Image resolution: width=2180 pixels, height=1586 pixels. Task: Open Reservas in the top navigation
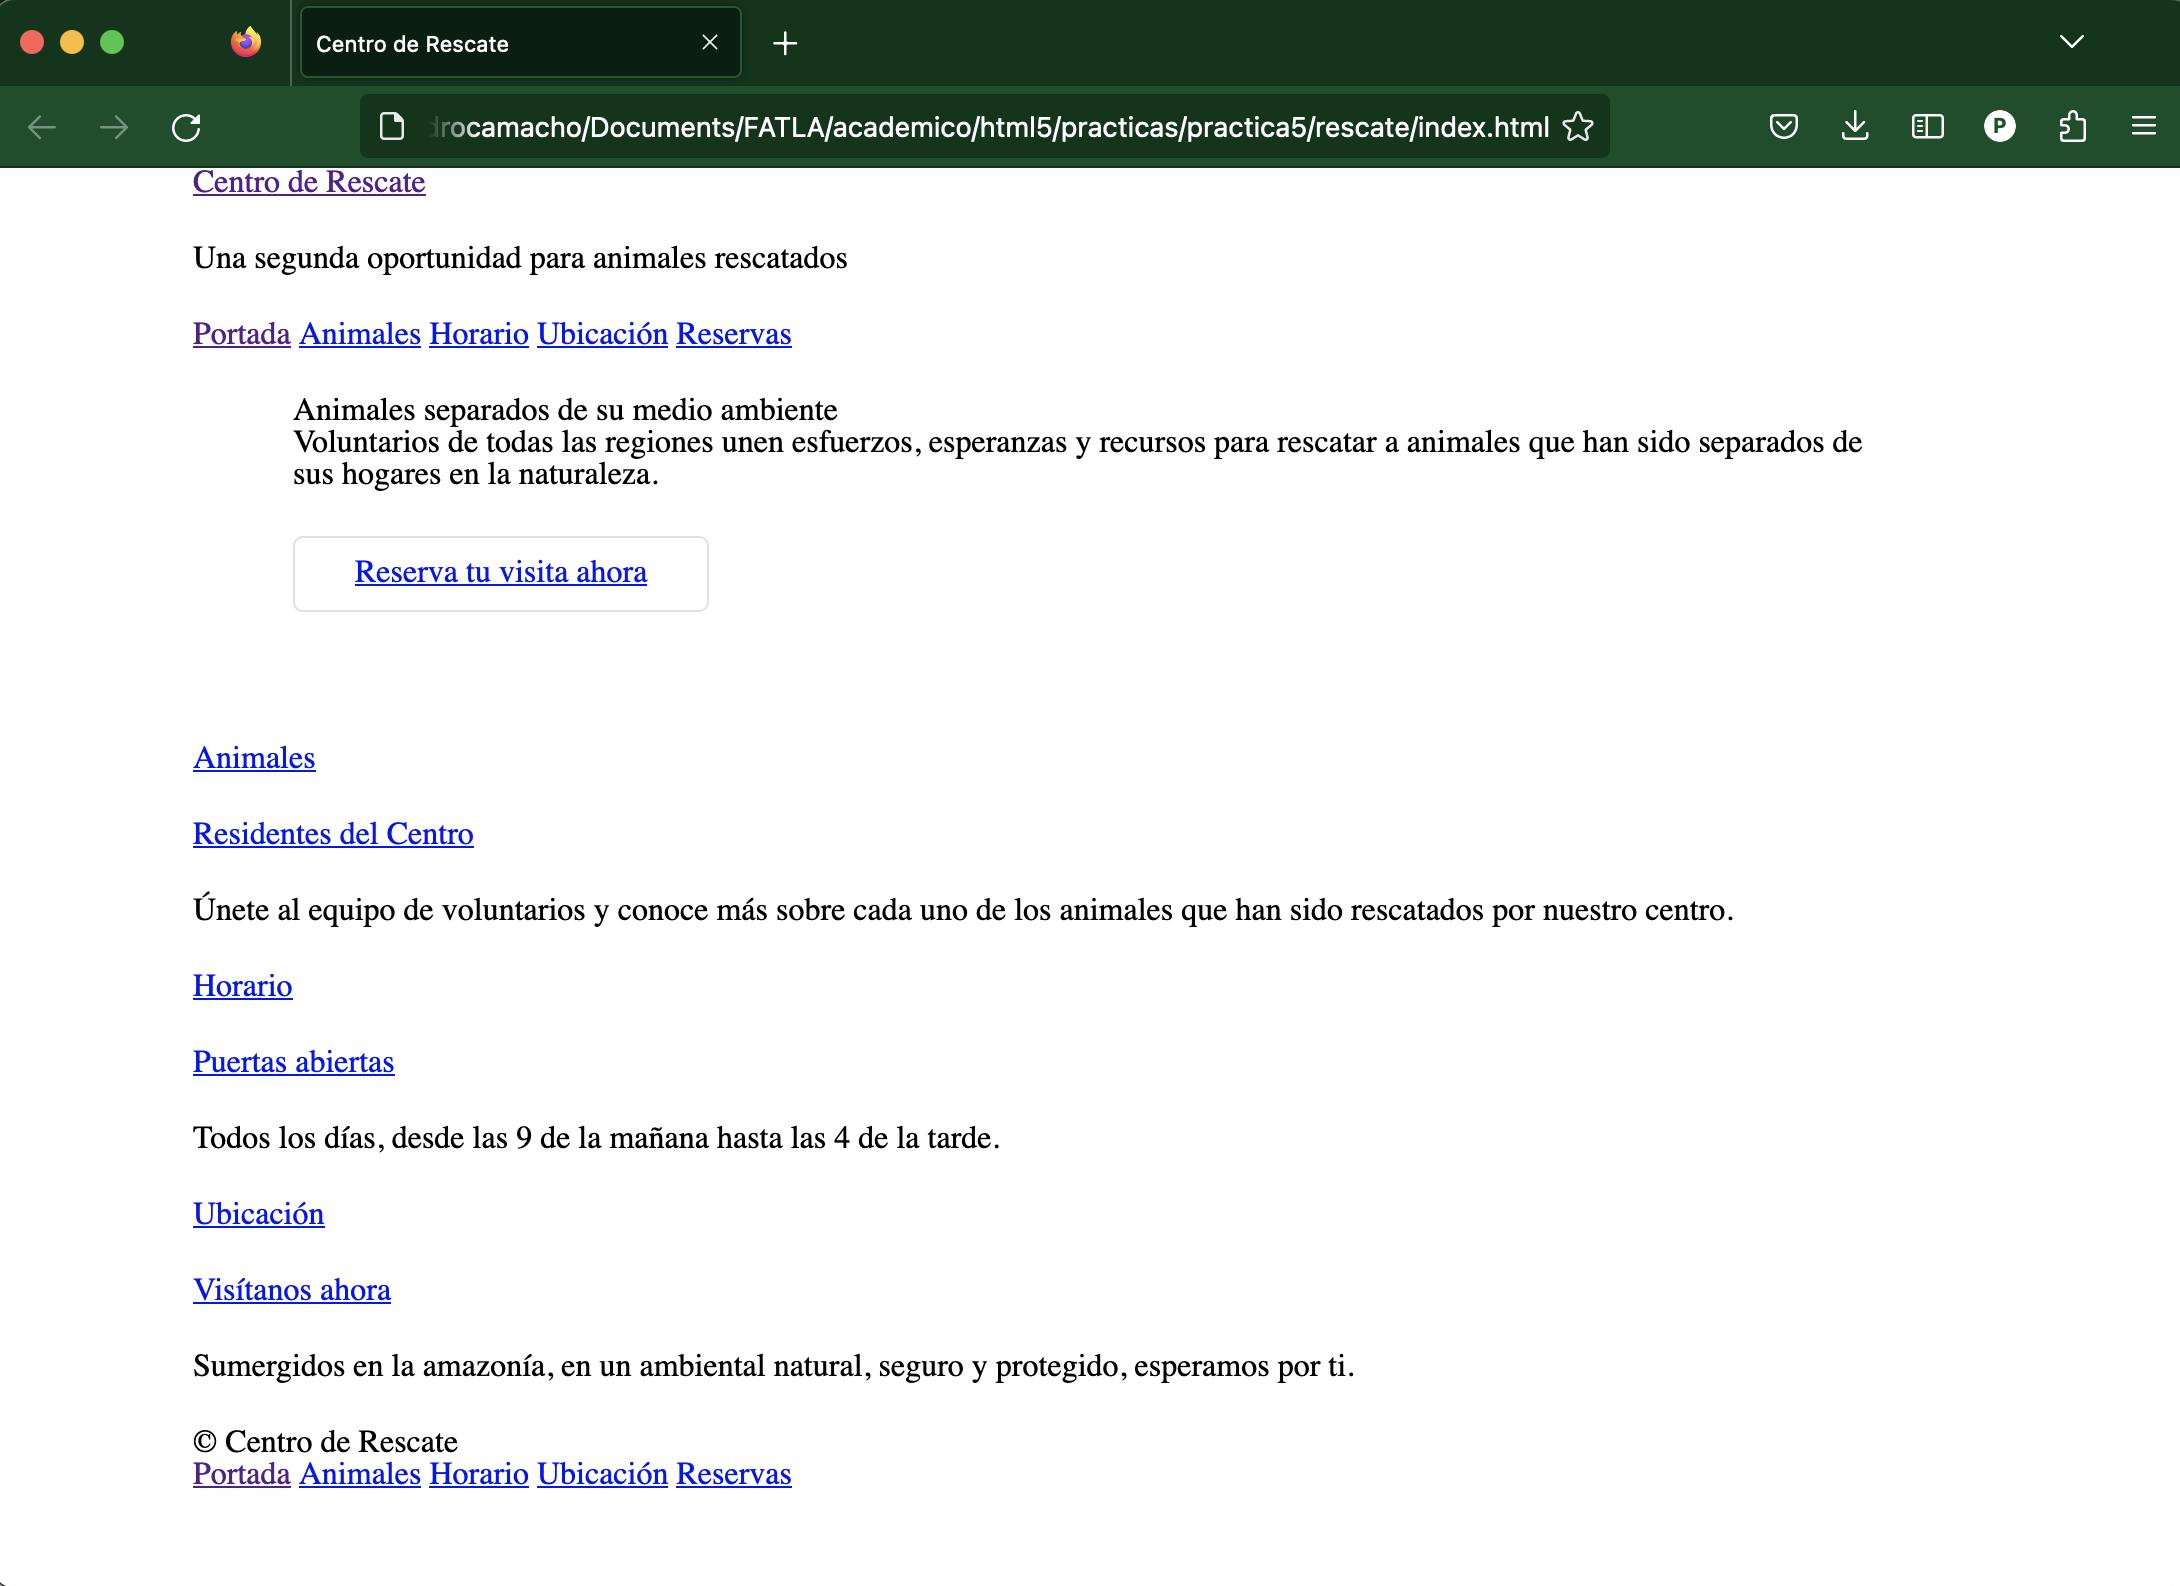[733, 334]
